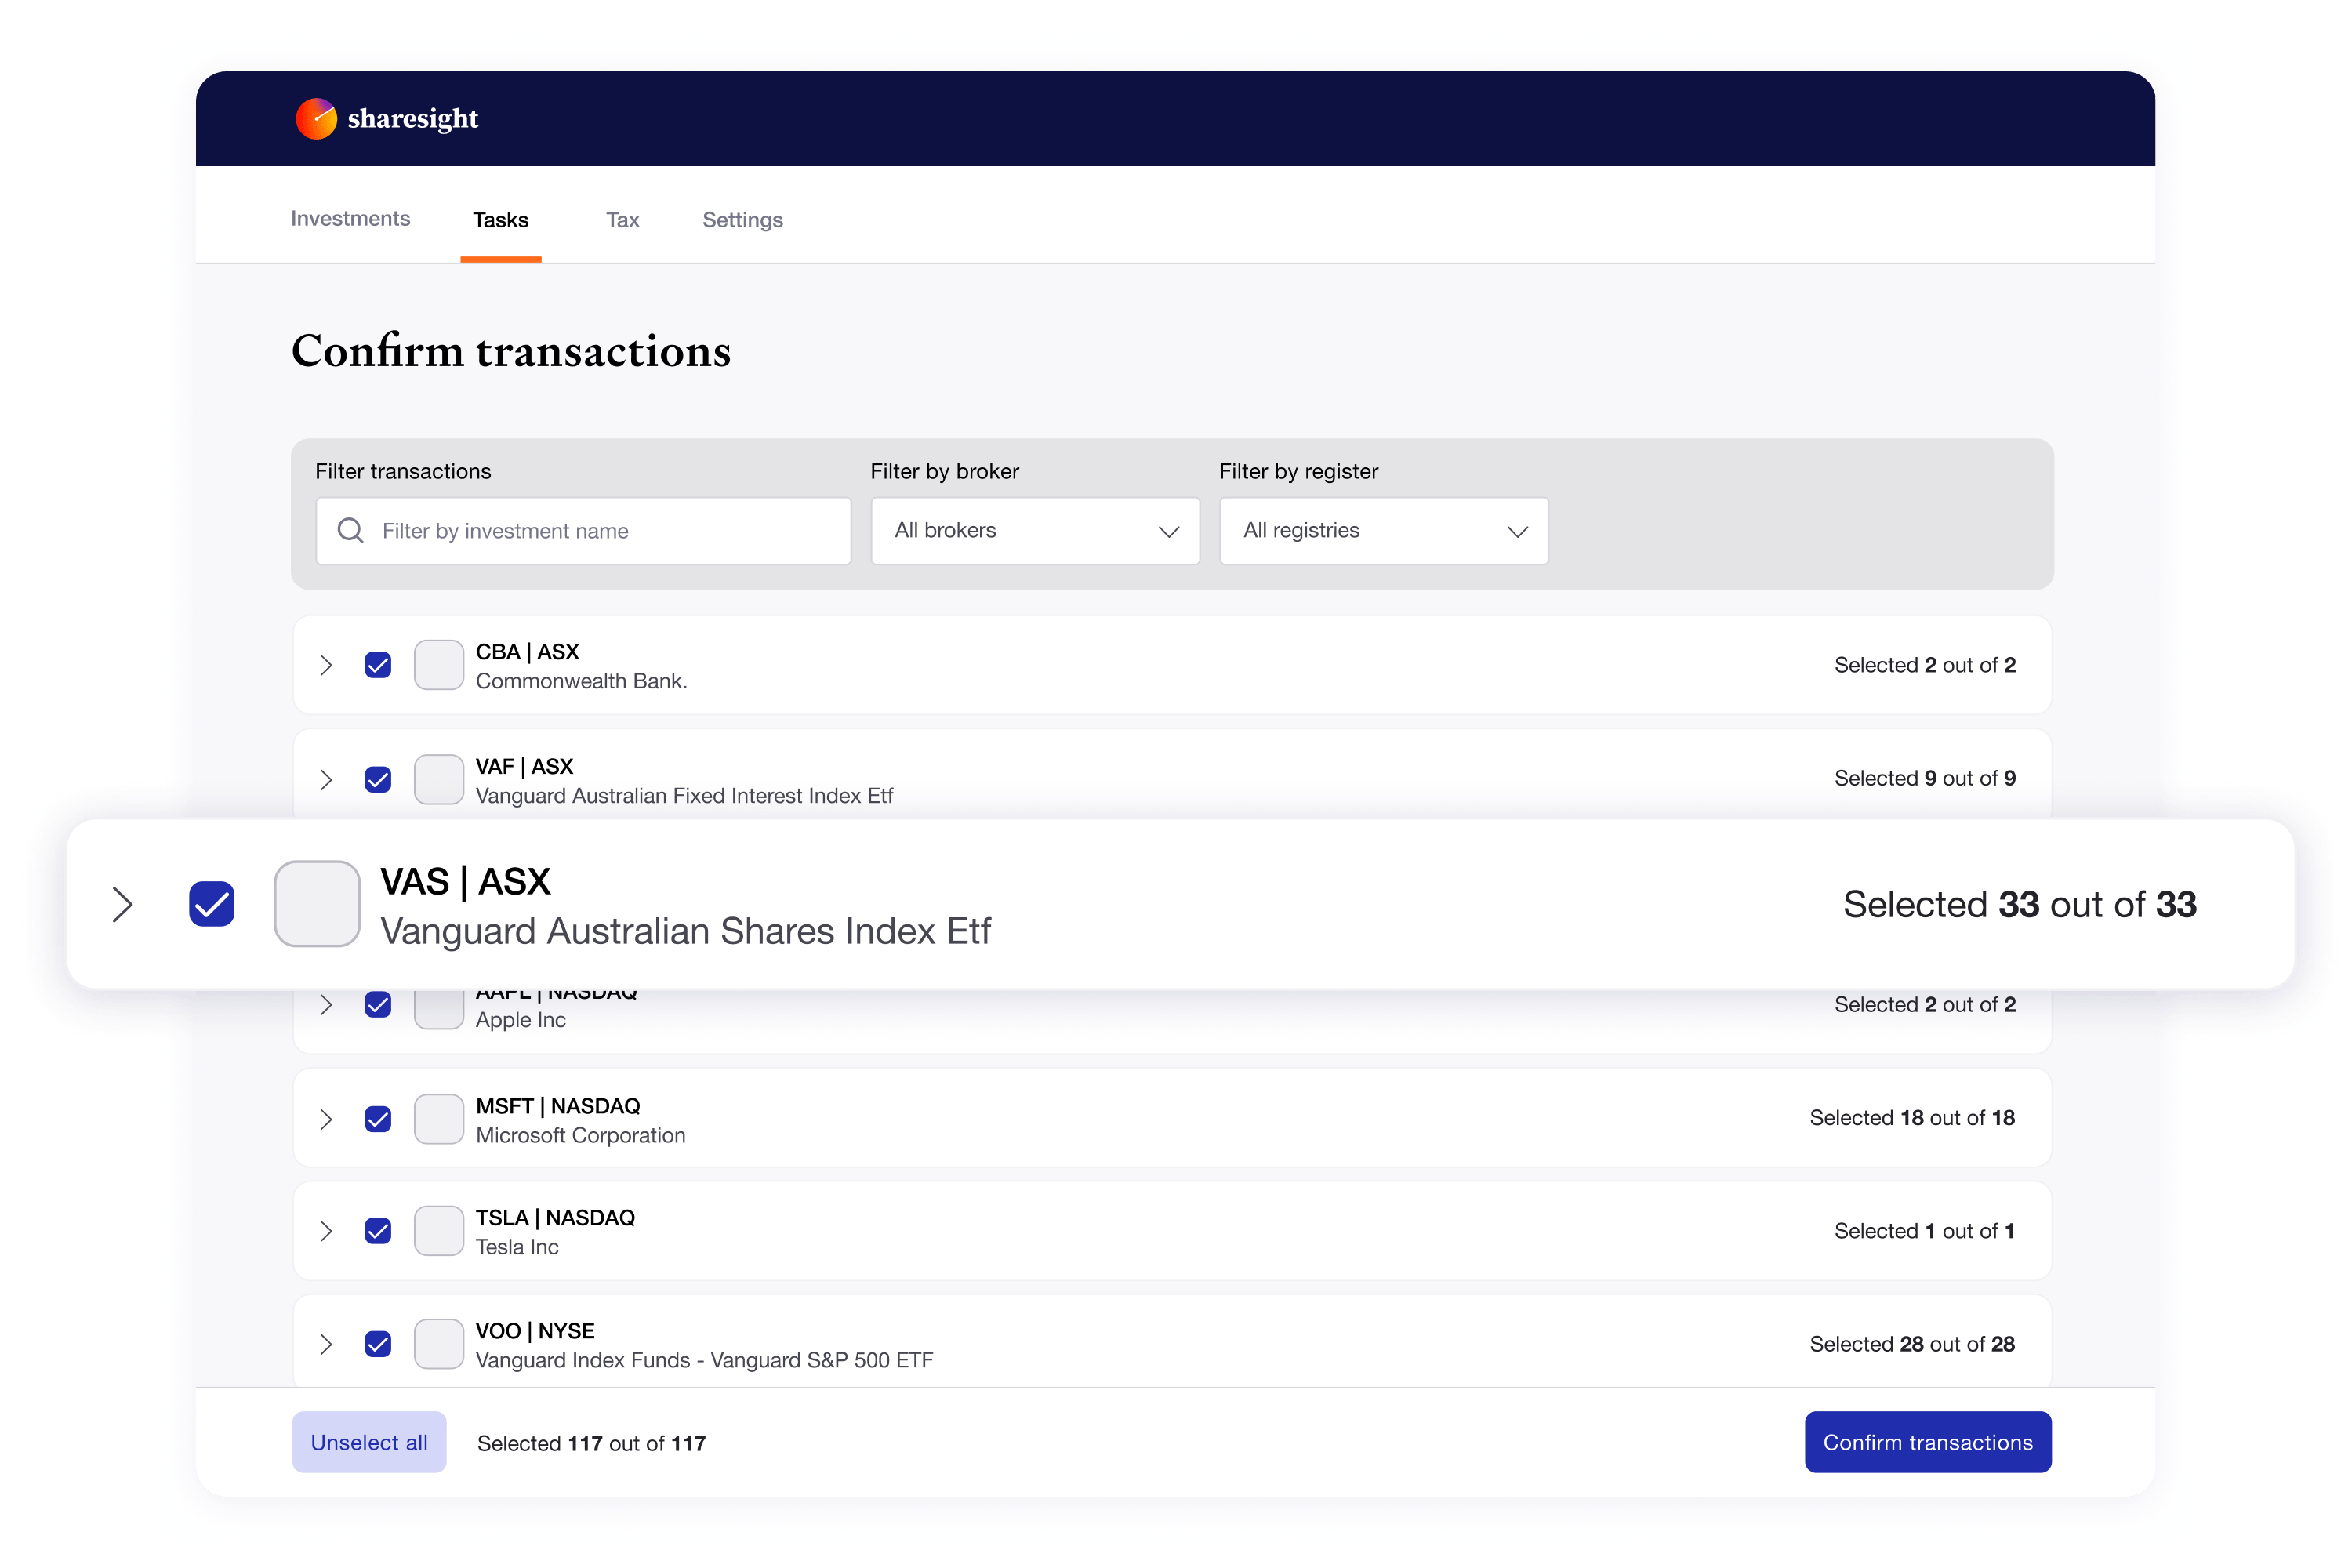Expand the VOO | NYSE row
This screenshot has height=1568, width=2352.
pos(326,1344)
